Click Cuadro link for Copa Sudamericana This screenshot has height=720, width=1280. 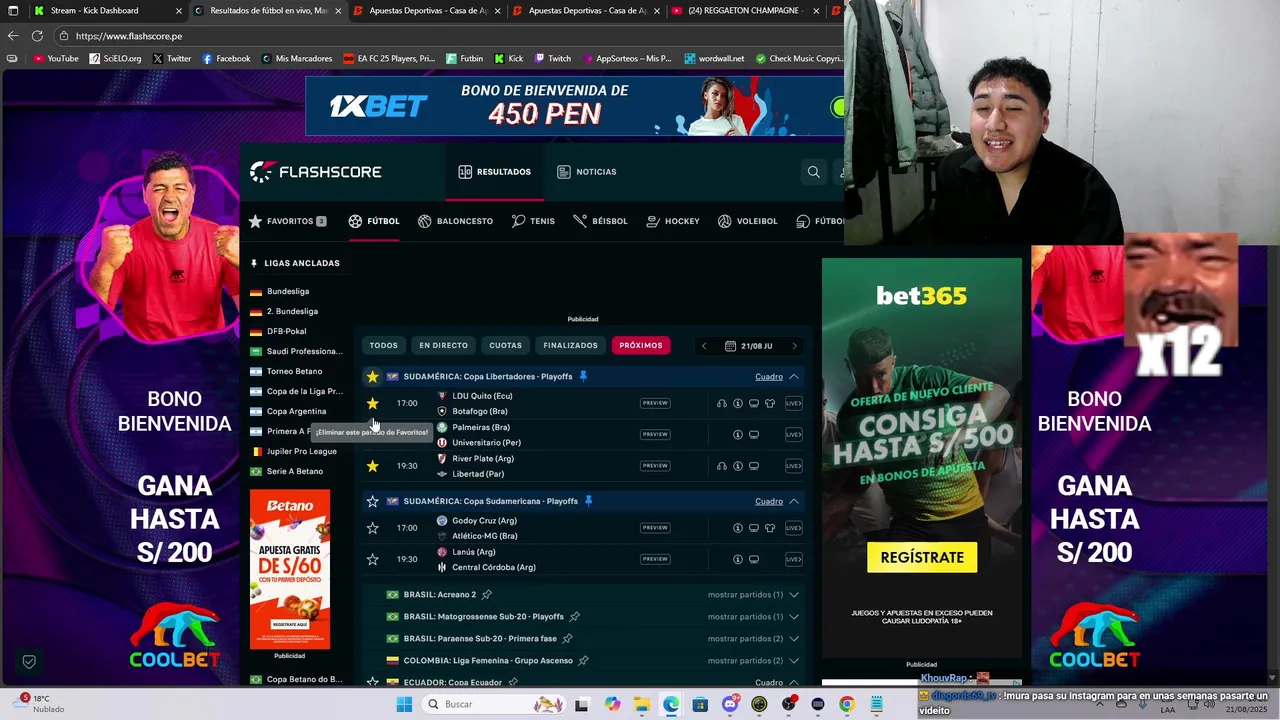click(769, 501)
